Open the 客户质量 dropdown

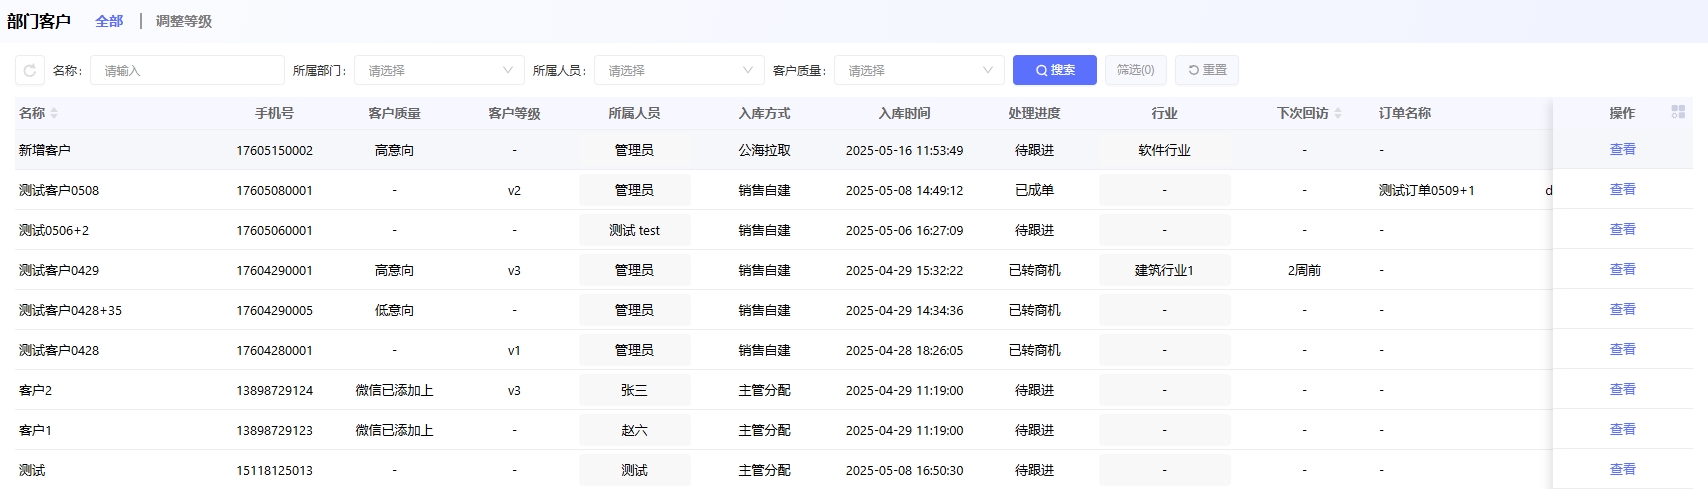click(919, 70)
